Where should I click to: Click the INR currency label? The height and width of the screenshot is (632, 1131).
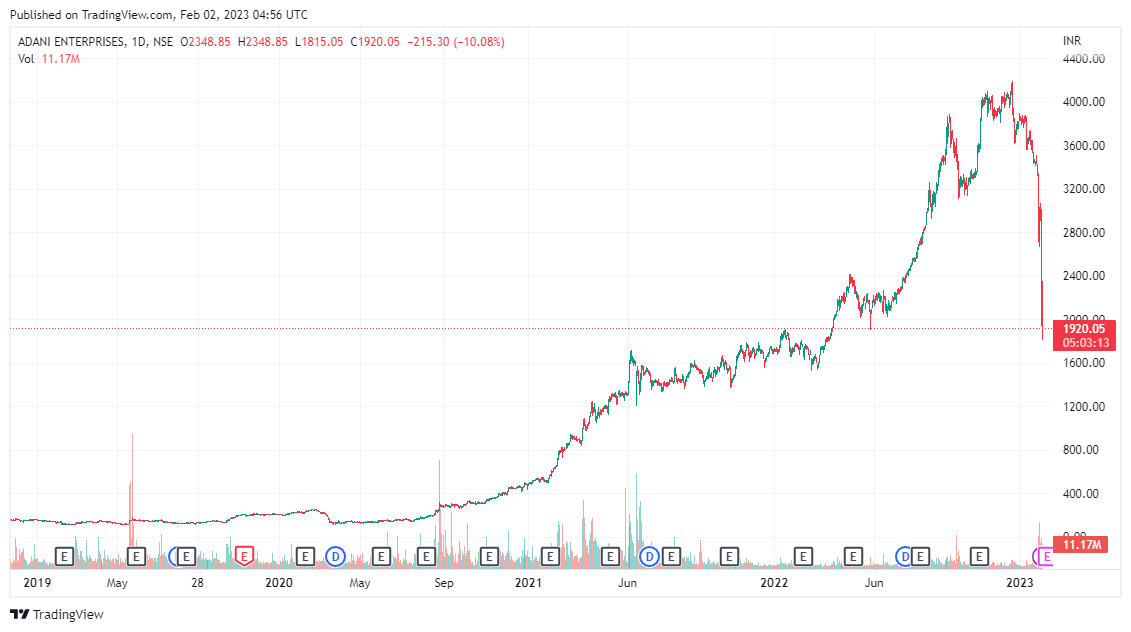(1072, 40)
